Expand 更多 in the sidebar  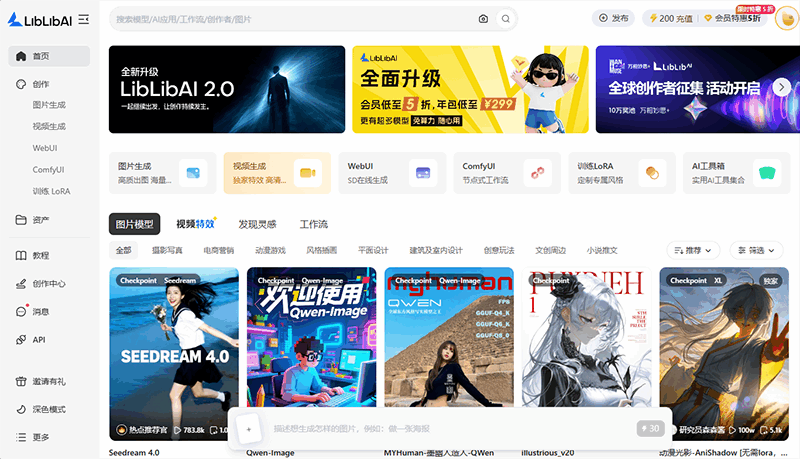(41, 437)
